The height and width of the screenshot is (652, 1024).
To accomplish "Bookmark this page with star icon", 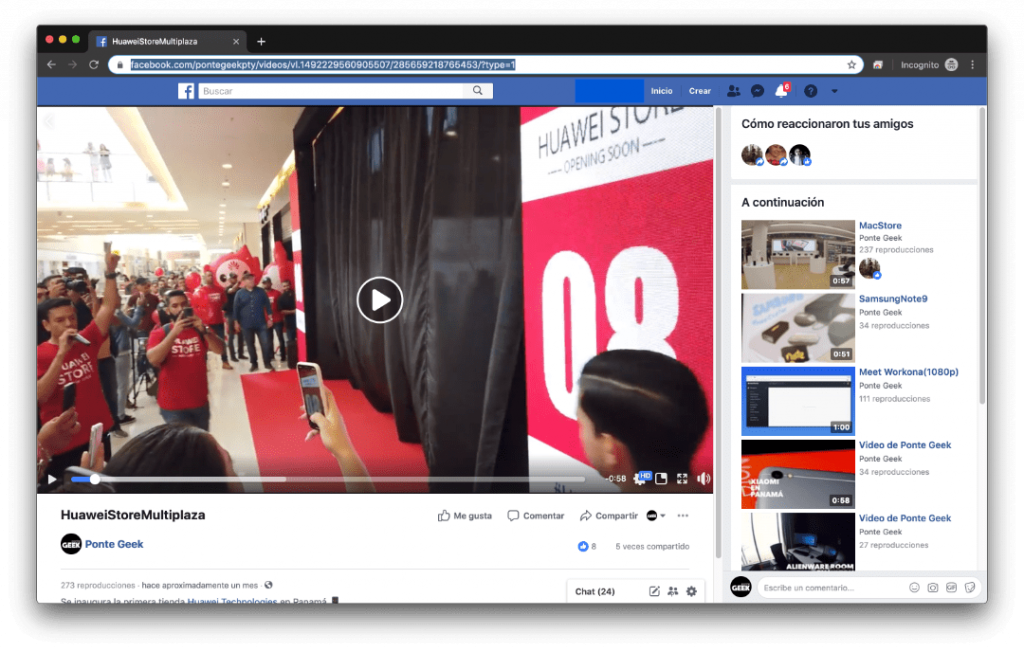I will click(851, 65).
